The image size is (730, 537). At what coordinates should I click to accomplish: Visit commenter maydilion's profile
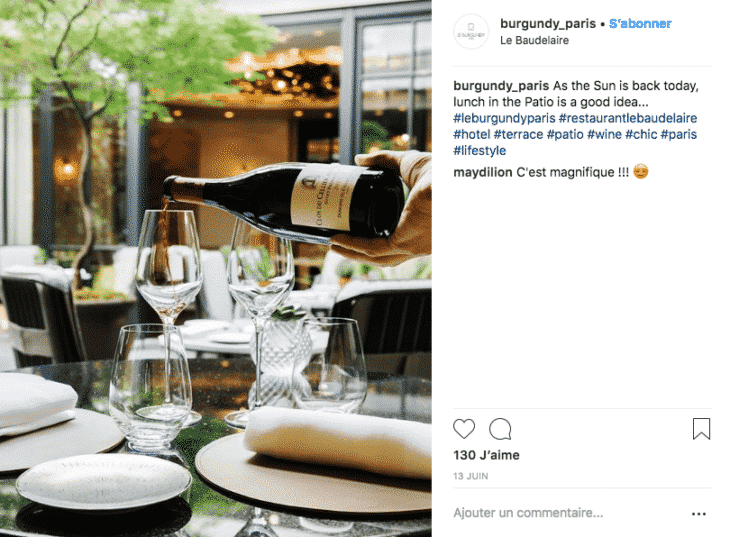(483, 172)
